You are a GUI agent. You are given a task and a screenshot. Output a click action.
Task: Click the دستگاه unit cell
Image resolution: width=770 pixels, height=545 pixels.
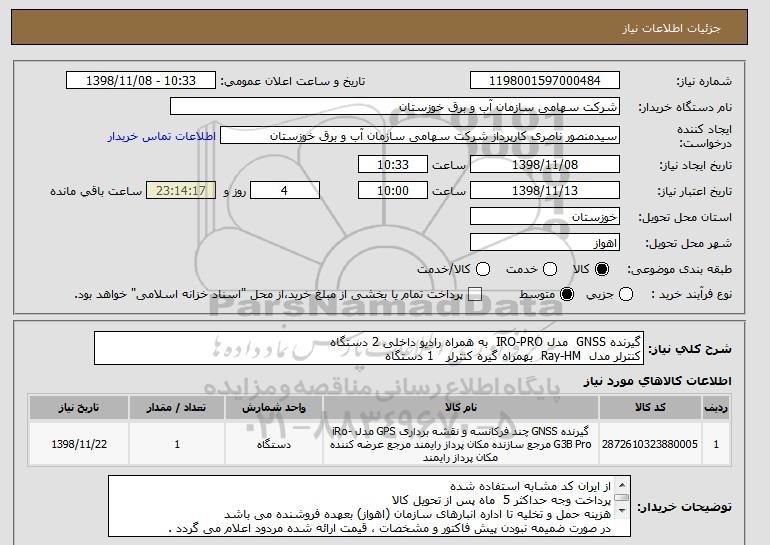coord(274,444)
